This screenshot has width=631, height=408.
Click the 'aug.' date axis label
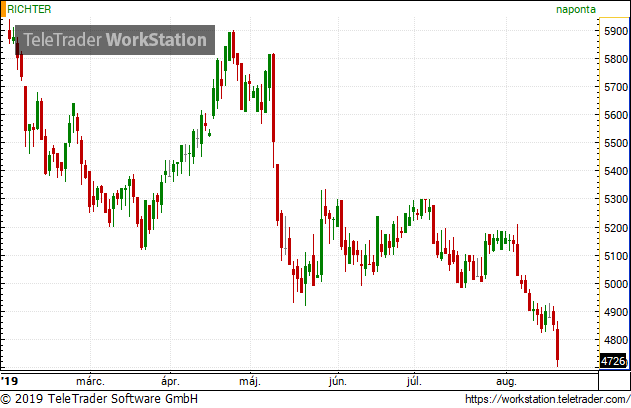506,381
